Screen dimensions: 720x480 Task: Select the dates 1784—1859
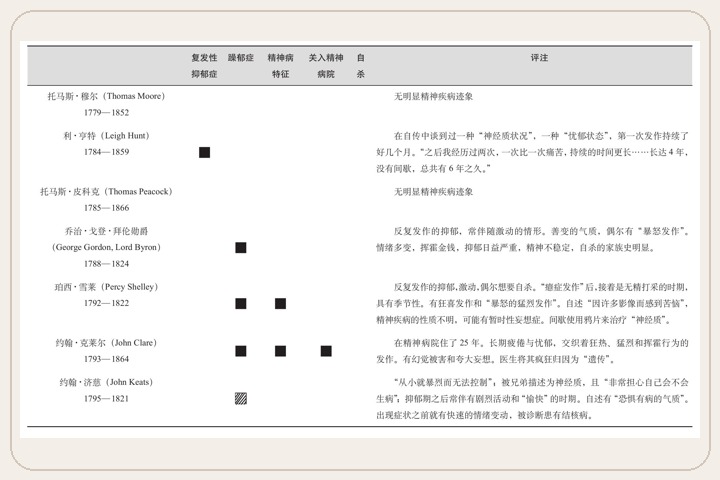point(106,152)
